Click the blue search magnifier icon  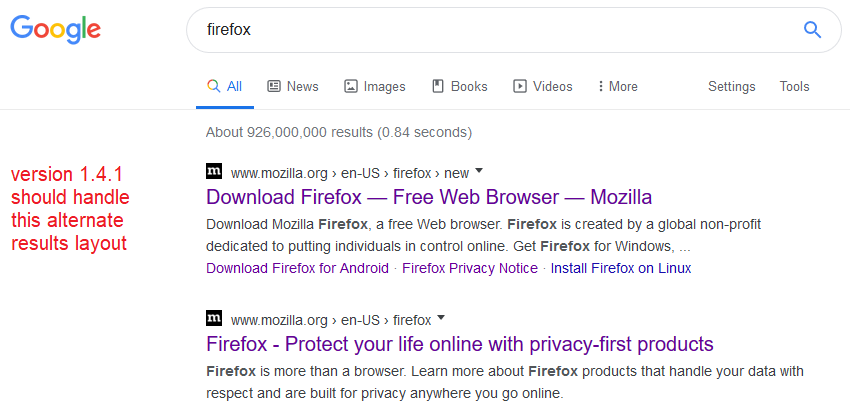click(x=812, y=29)
